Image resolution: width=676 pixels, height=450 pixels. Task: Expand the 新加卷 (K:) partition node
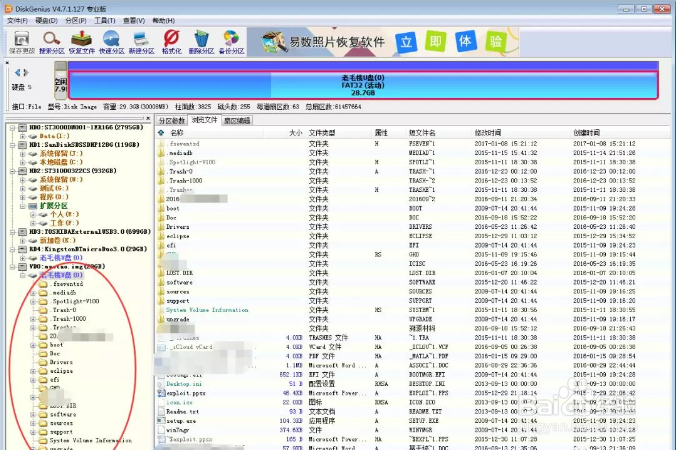(x=22, y=241)
